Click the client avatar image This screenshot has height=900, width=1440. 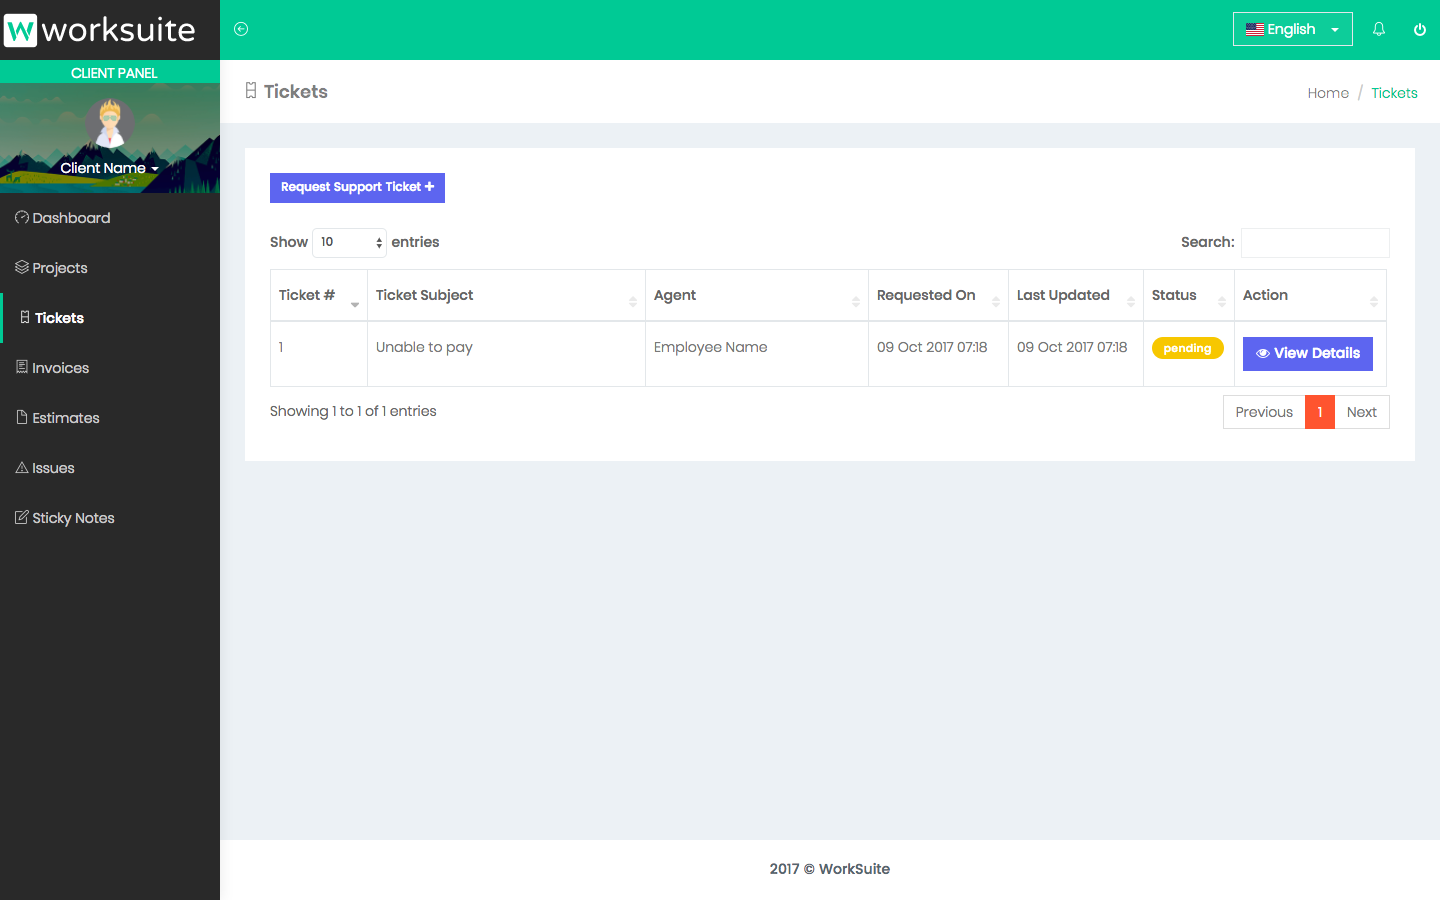(x=109, y=124)
